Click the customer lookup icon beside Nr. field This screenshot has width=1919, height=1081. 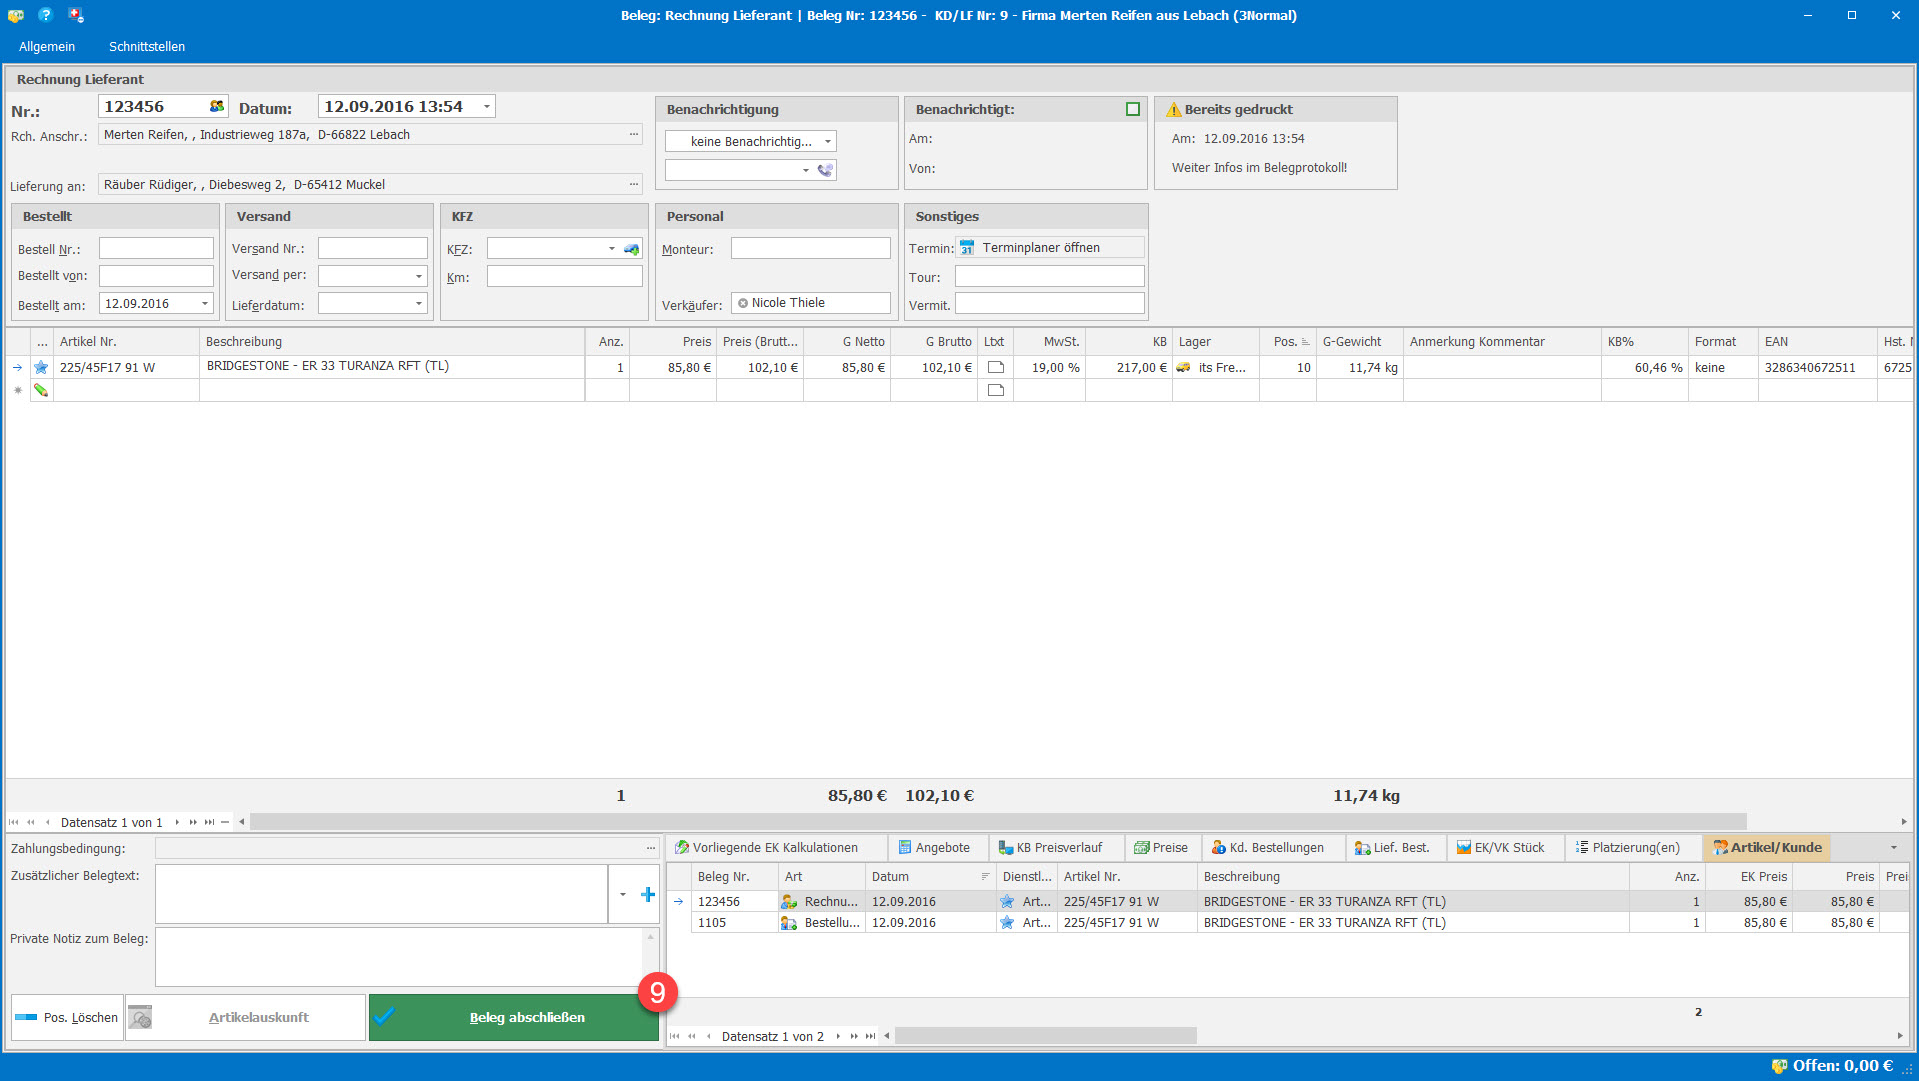tap(217, 106)
